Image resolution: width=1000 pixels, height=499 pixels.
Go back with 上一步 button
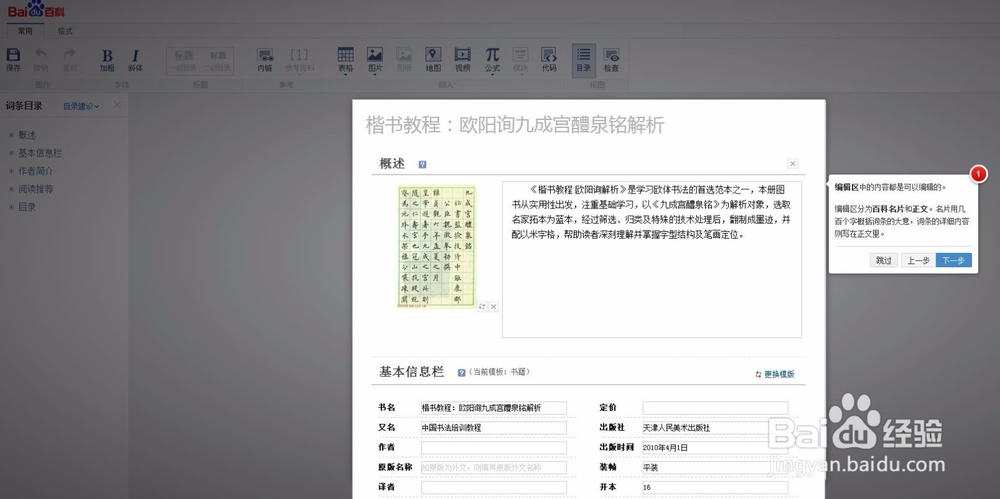[x=918, y=260]
